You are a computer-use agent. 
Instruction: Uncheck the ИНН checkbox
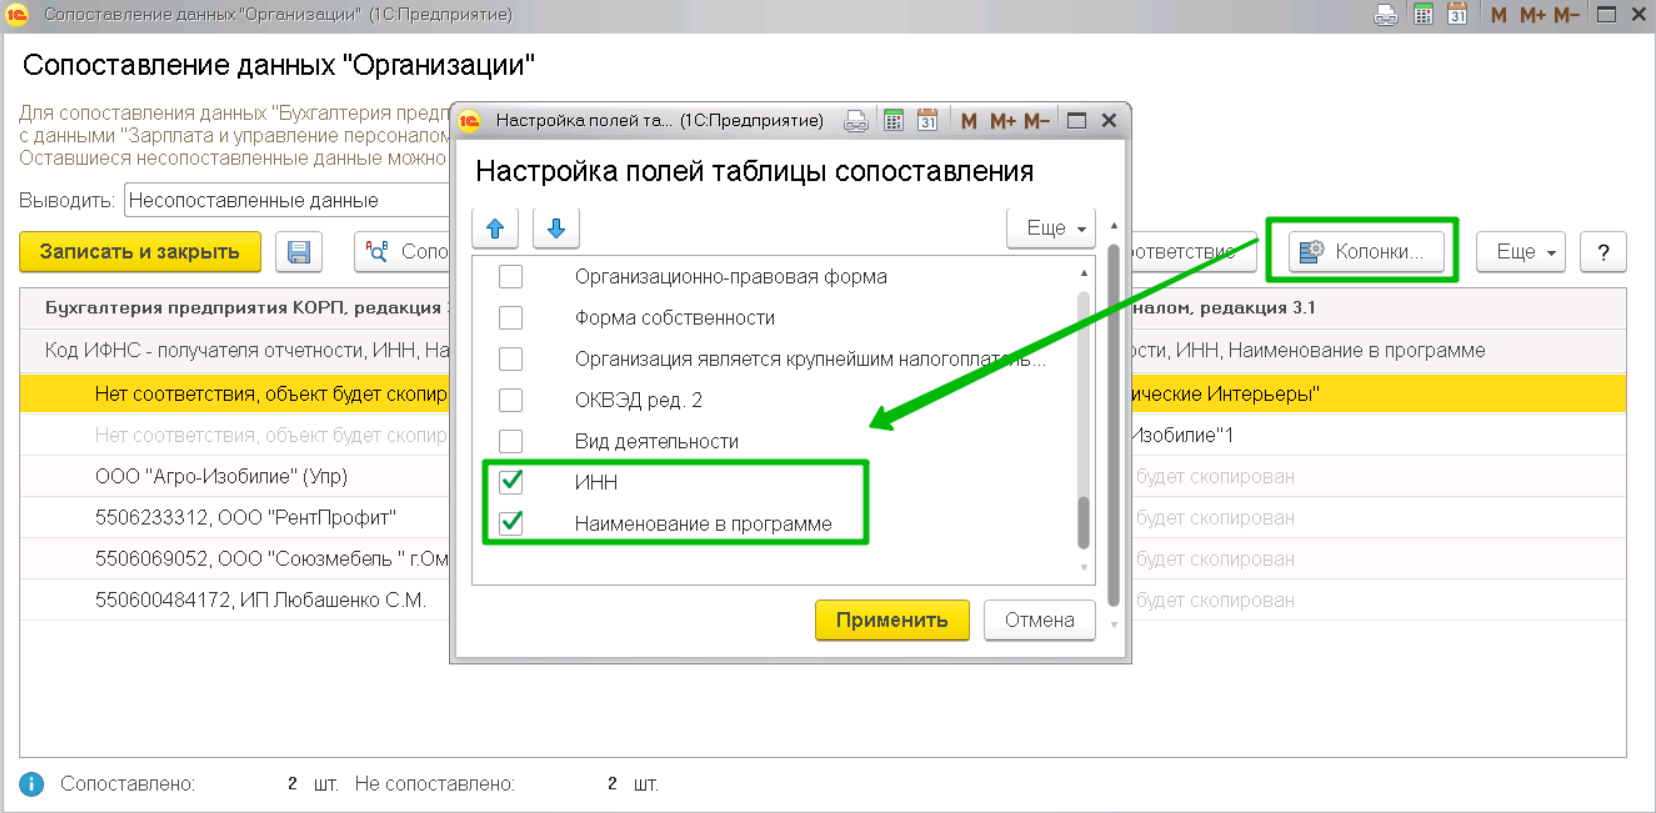[x=511, y=482]
